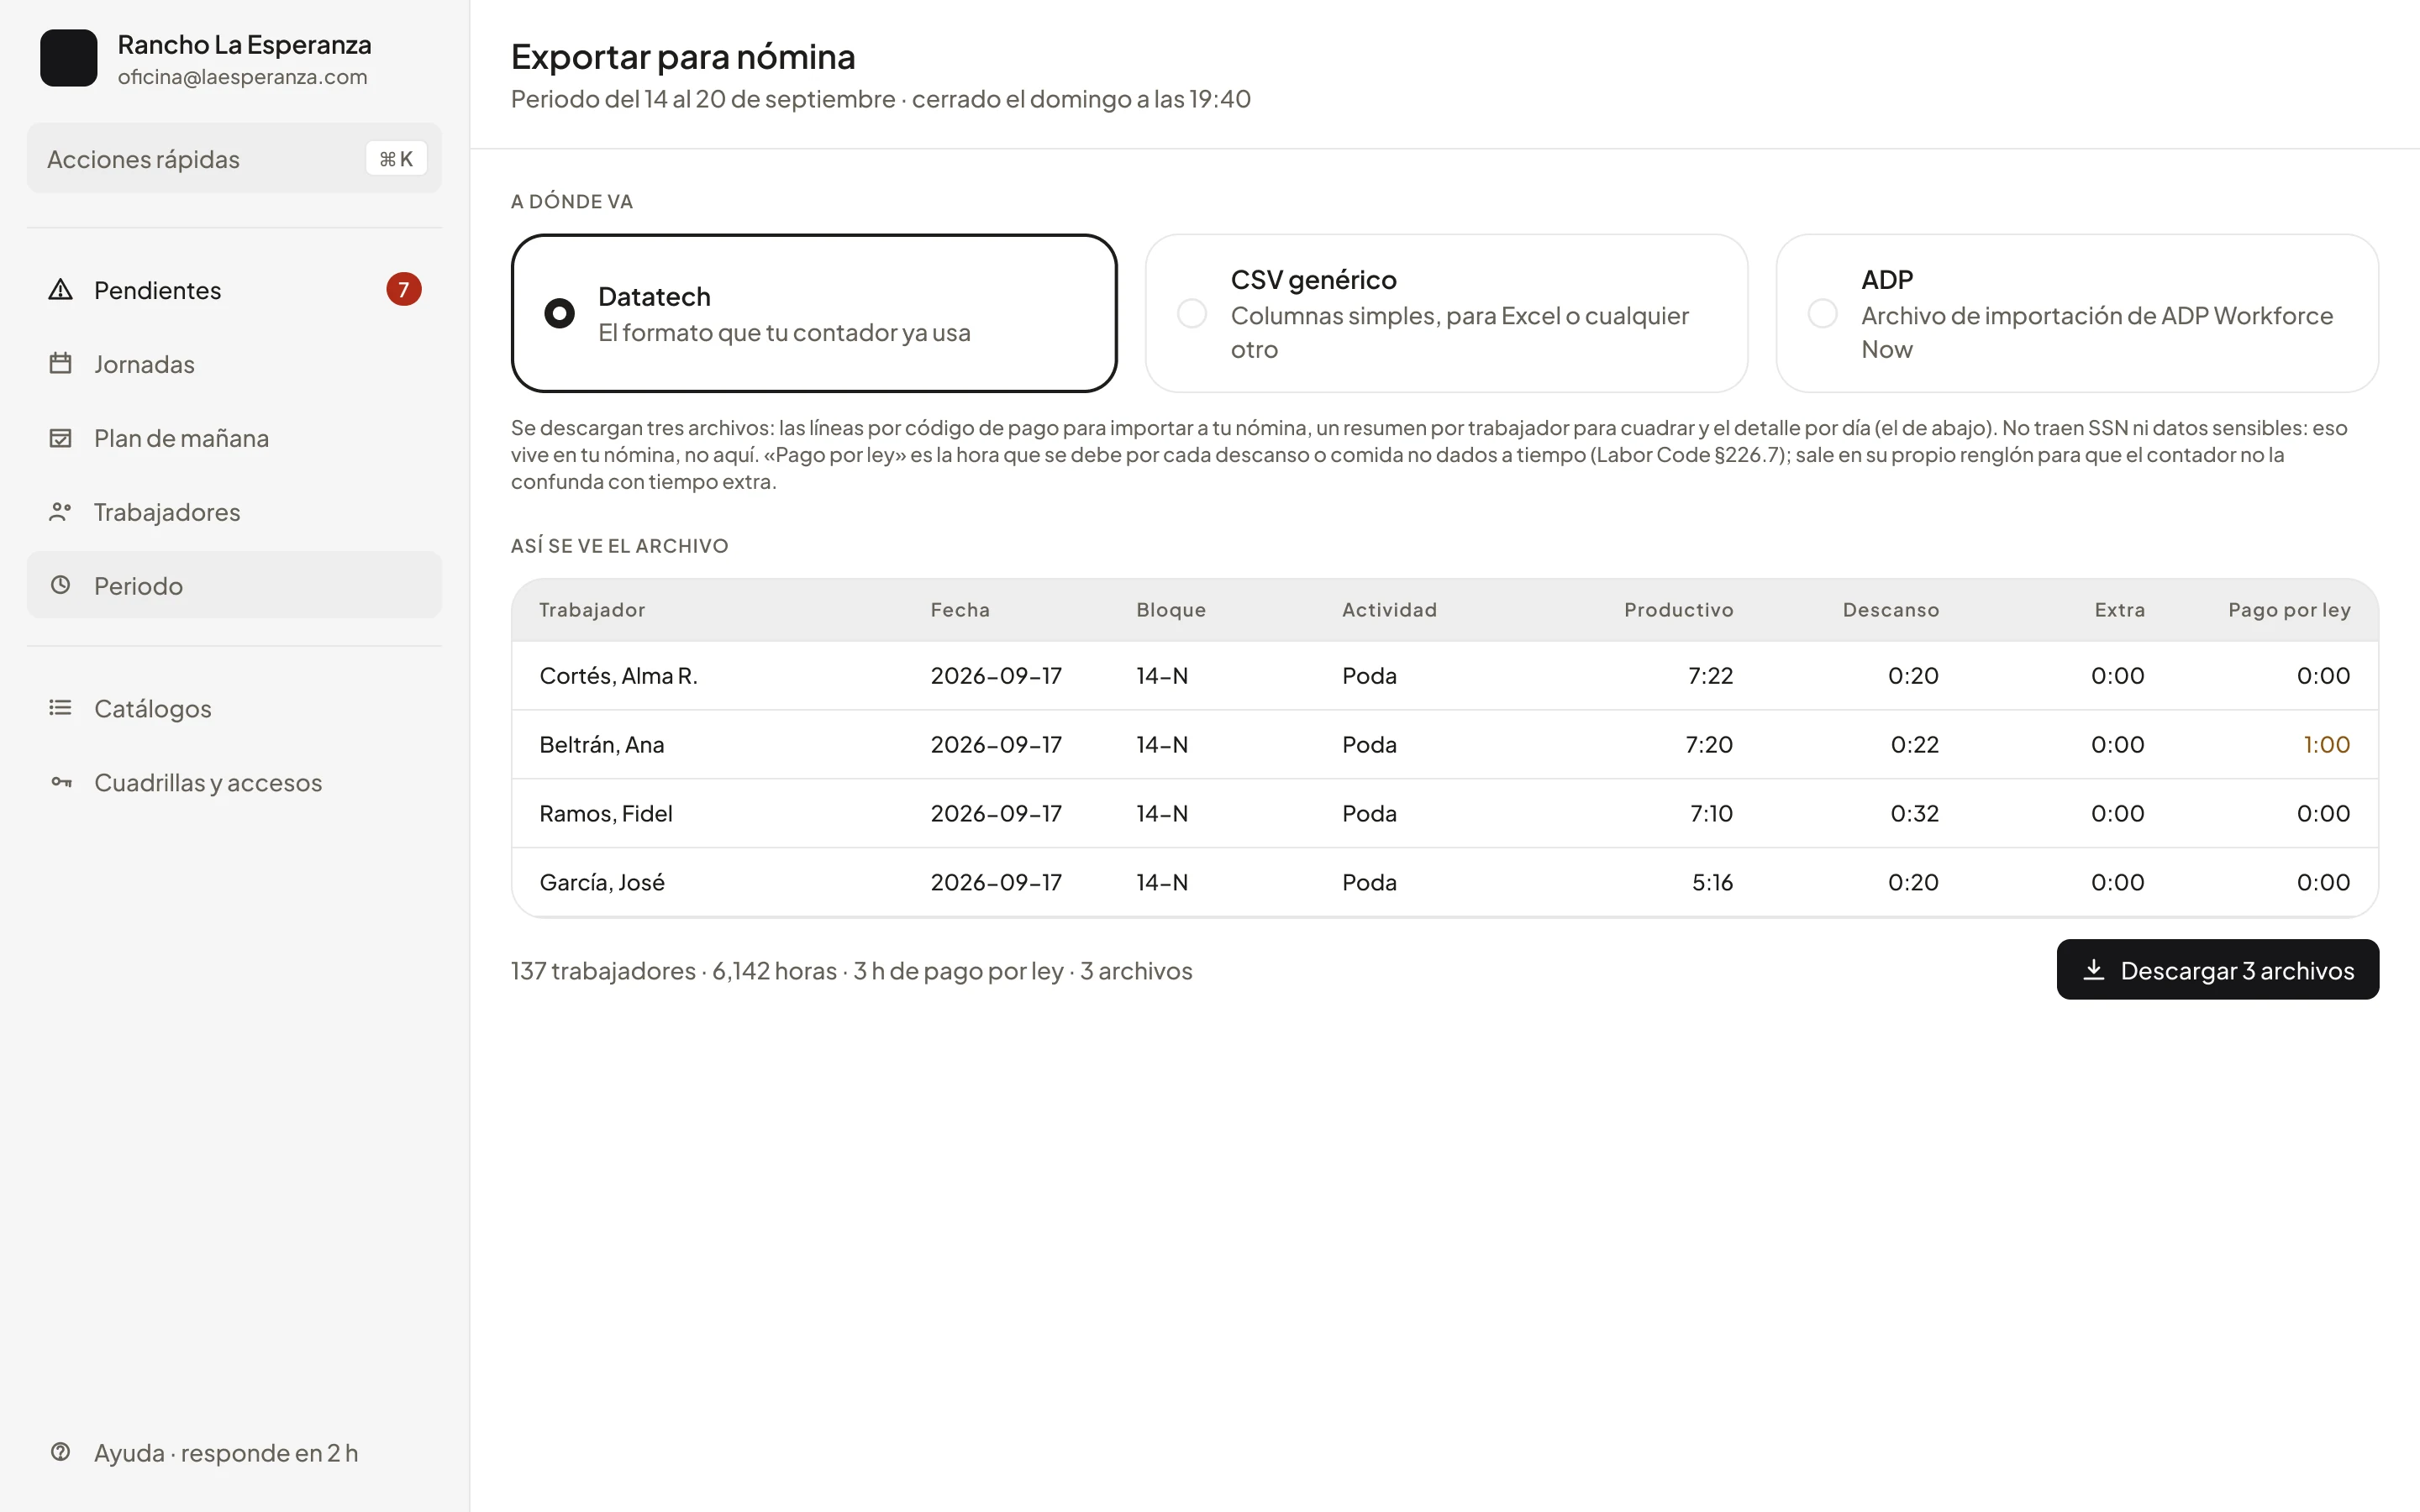Image resolution: width=2420 pixels, height=1512 pixels.
Task: Focus the Acciones rápidas search field
Action: click(234, 159)
